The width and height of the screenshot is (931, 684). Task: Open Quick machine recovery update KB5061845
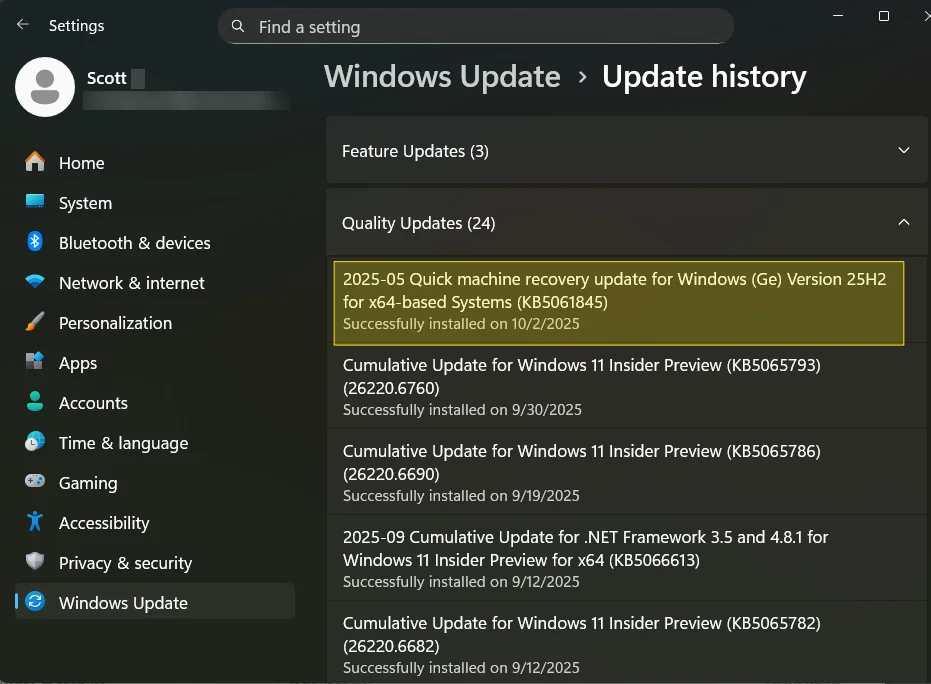(x=619, y=303)
